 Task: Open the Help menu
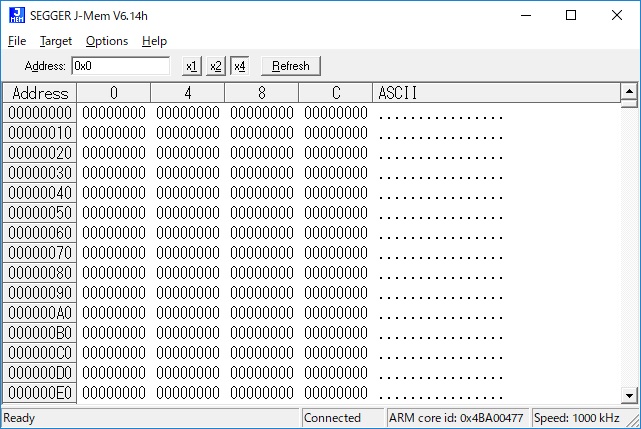click(x=154, y=41)
